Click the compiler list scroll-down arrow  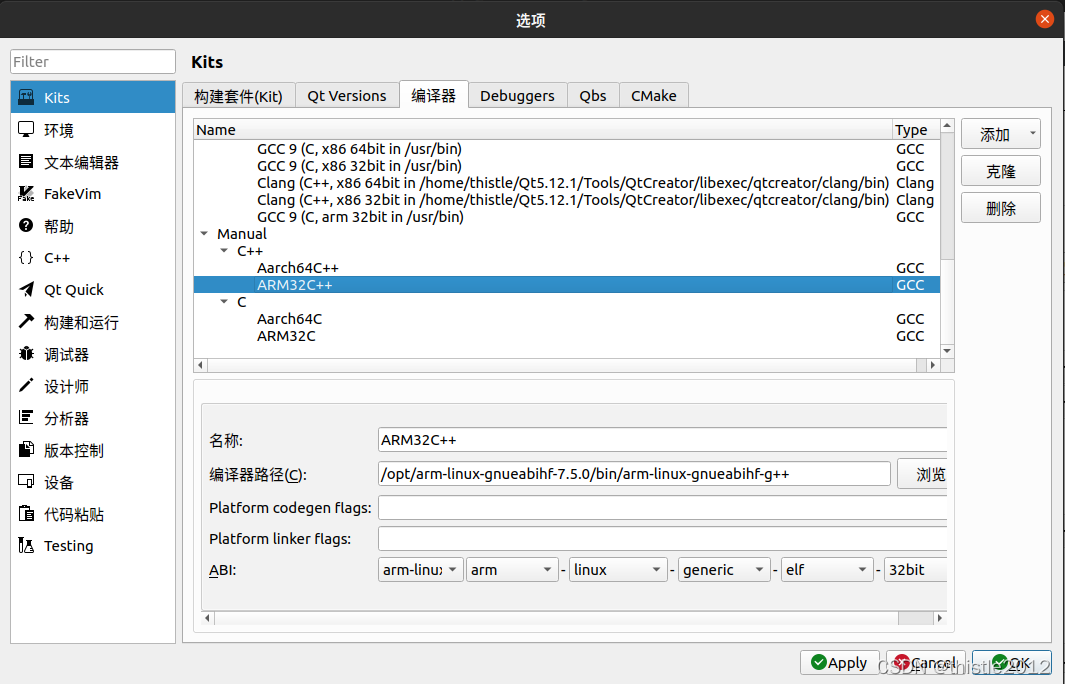point(947,350)
